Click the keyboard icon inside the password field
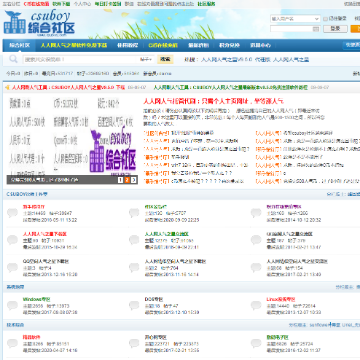360x360 pixels. point(316,29)
